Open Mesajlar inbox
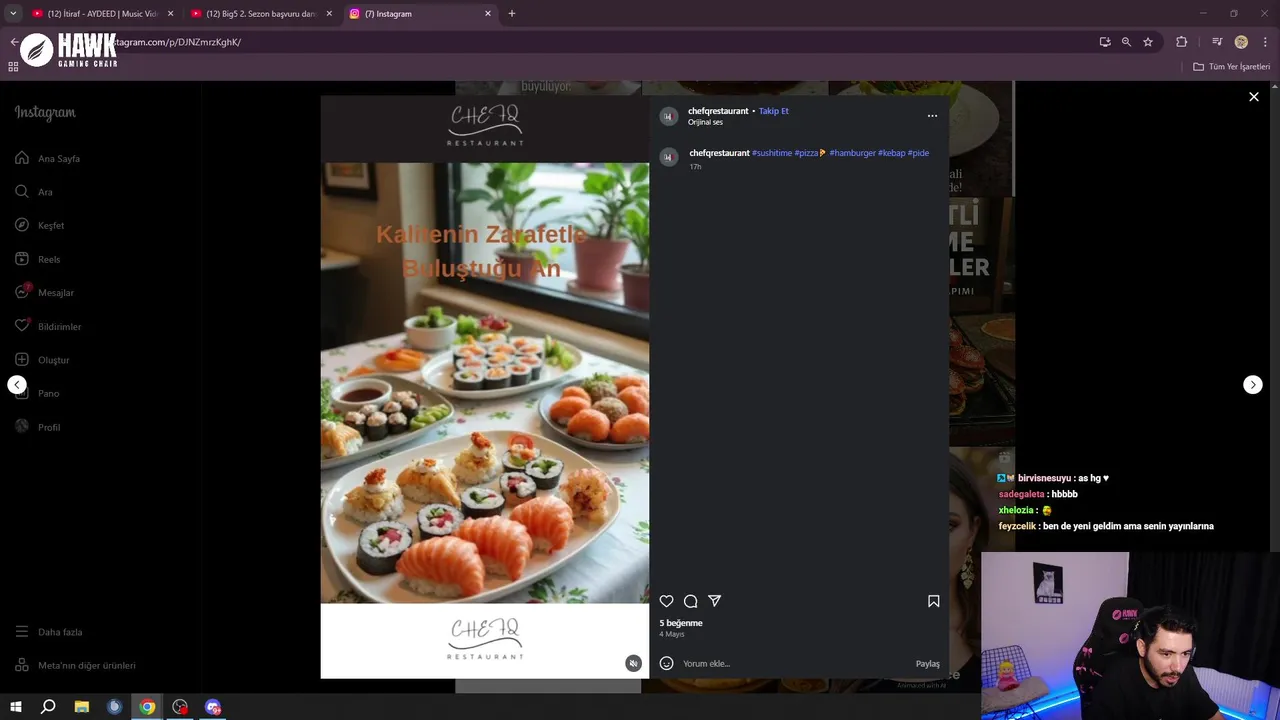Screen dimensions: 1280x720 tap(44, 292)
